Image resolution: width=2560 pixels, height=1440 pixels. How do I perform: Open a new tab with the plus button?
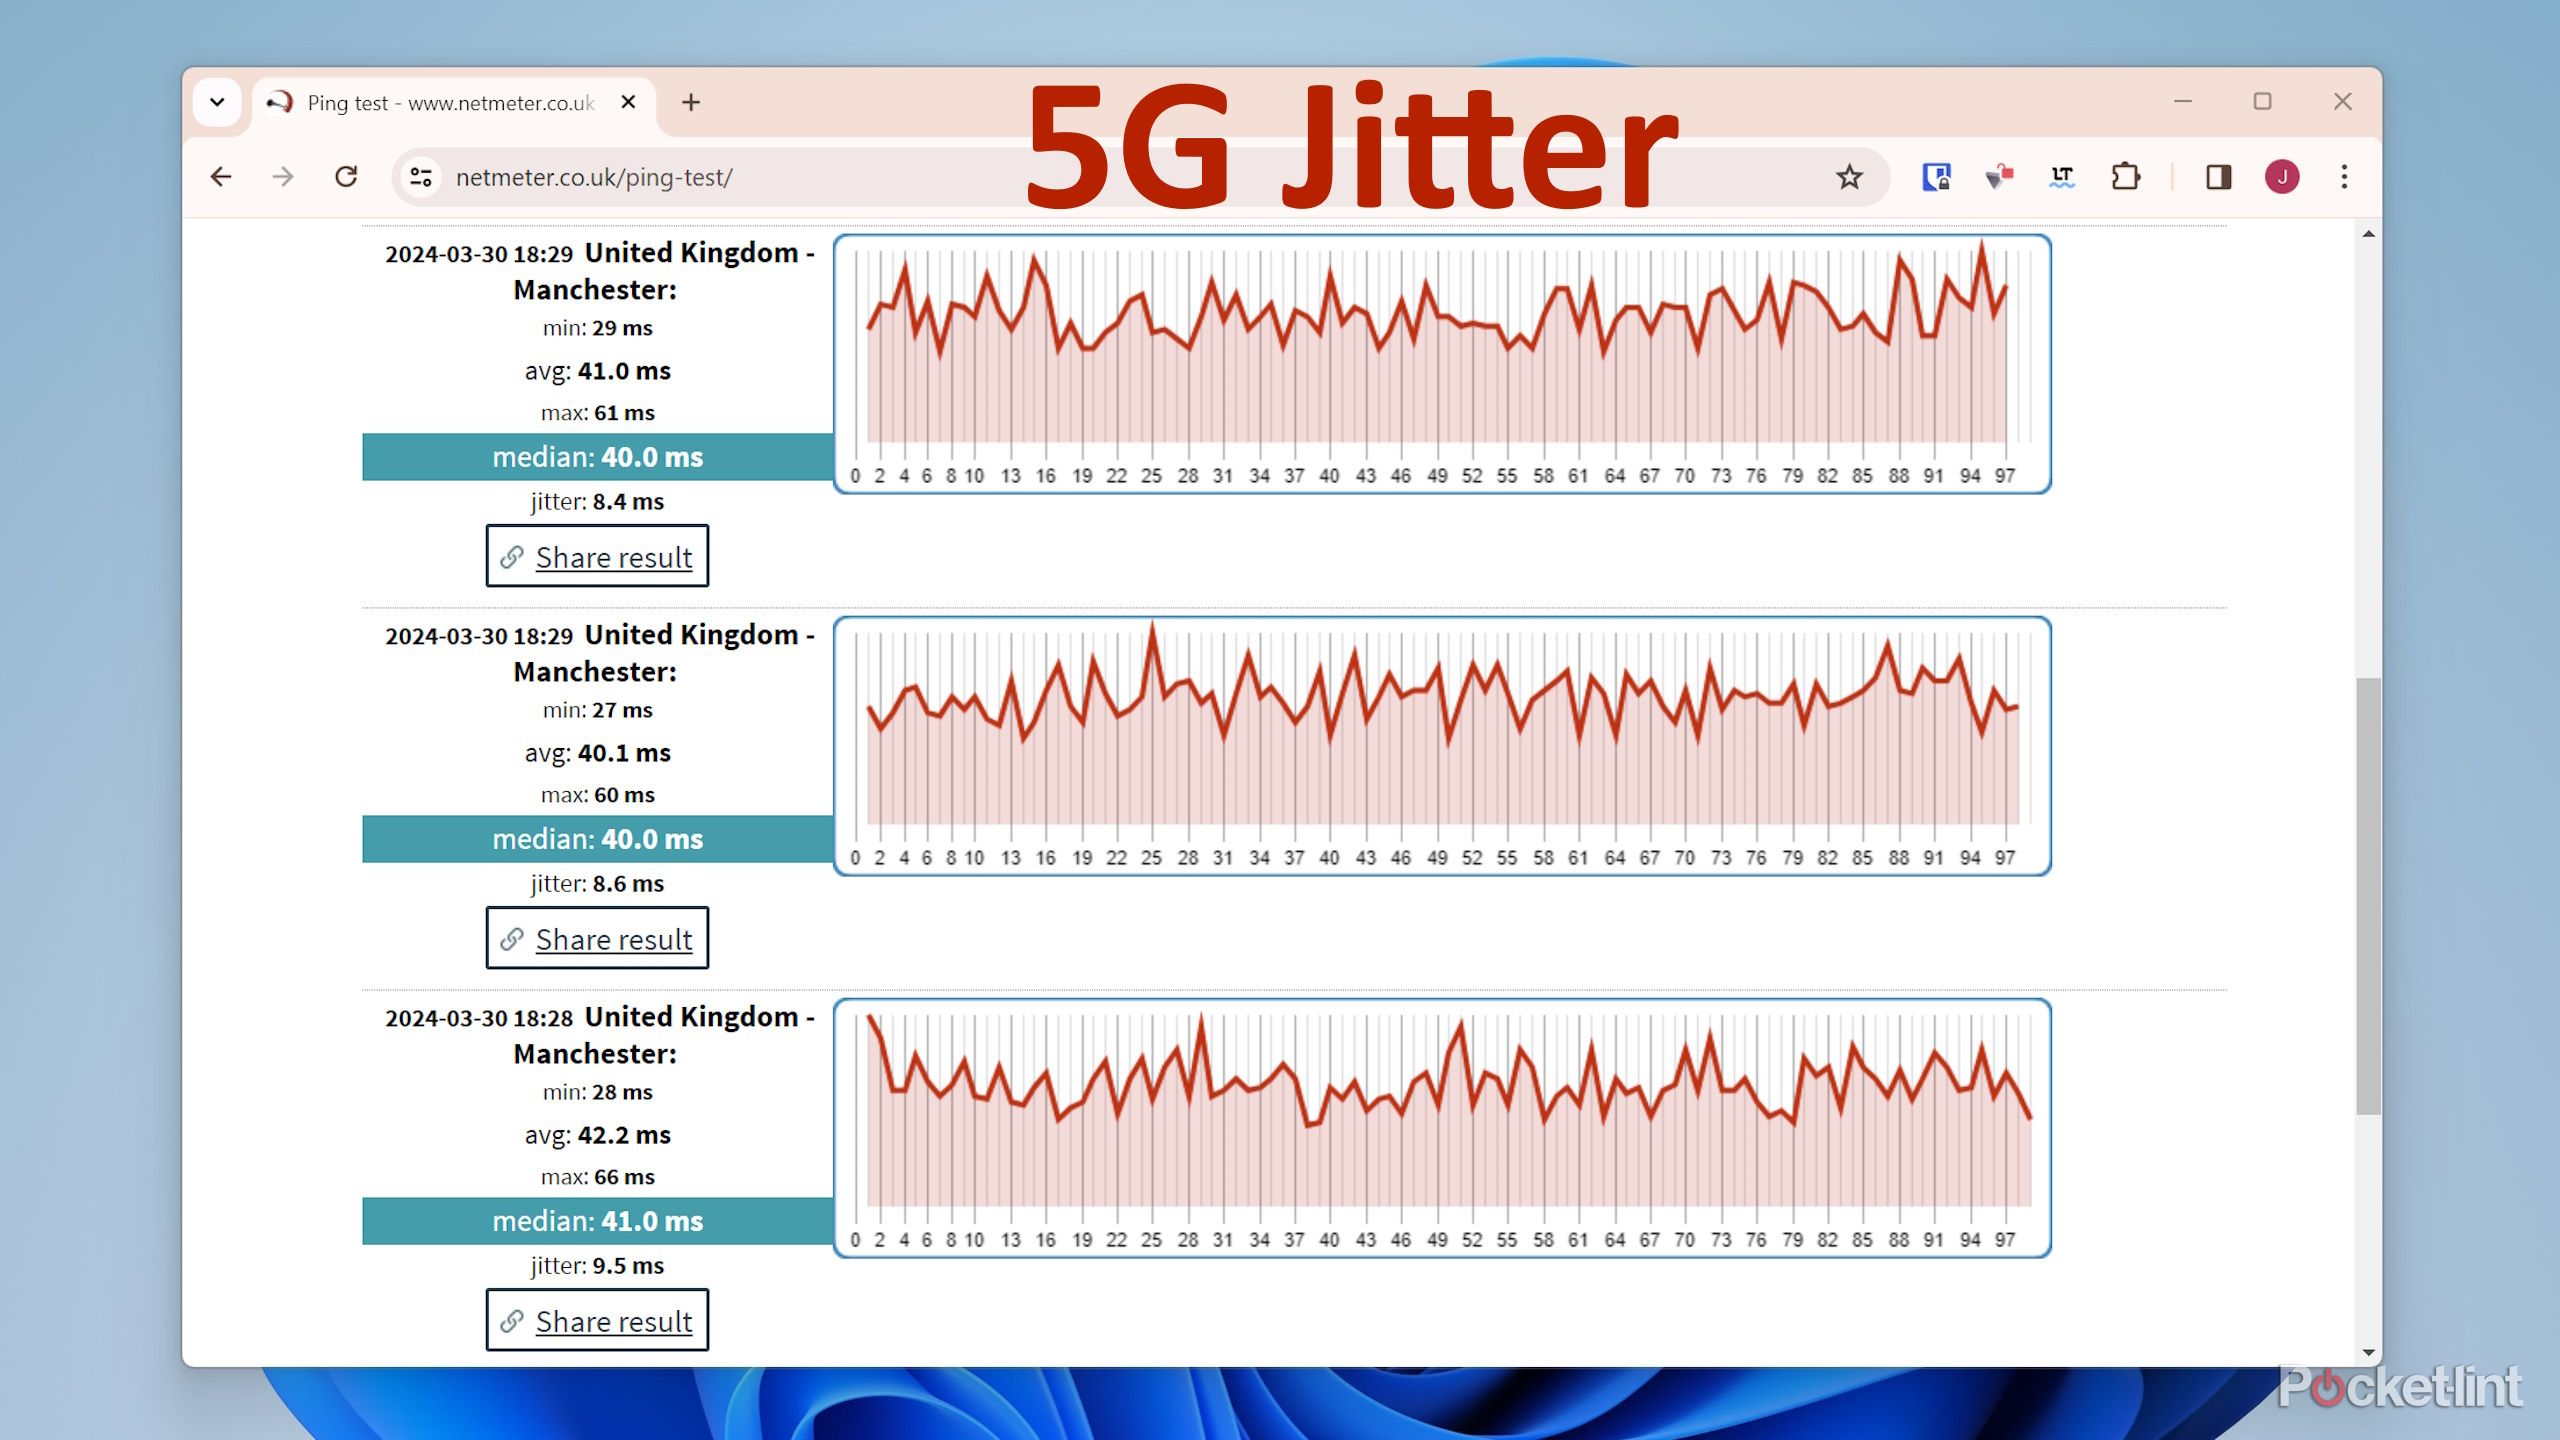[x=692, y=102]
